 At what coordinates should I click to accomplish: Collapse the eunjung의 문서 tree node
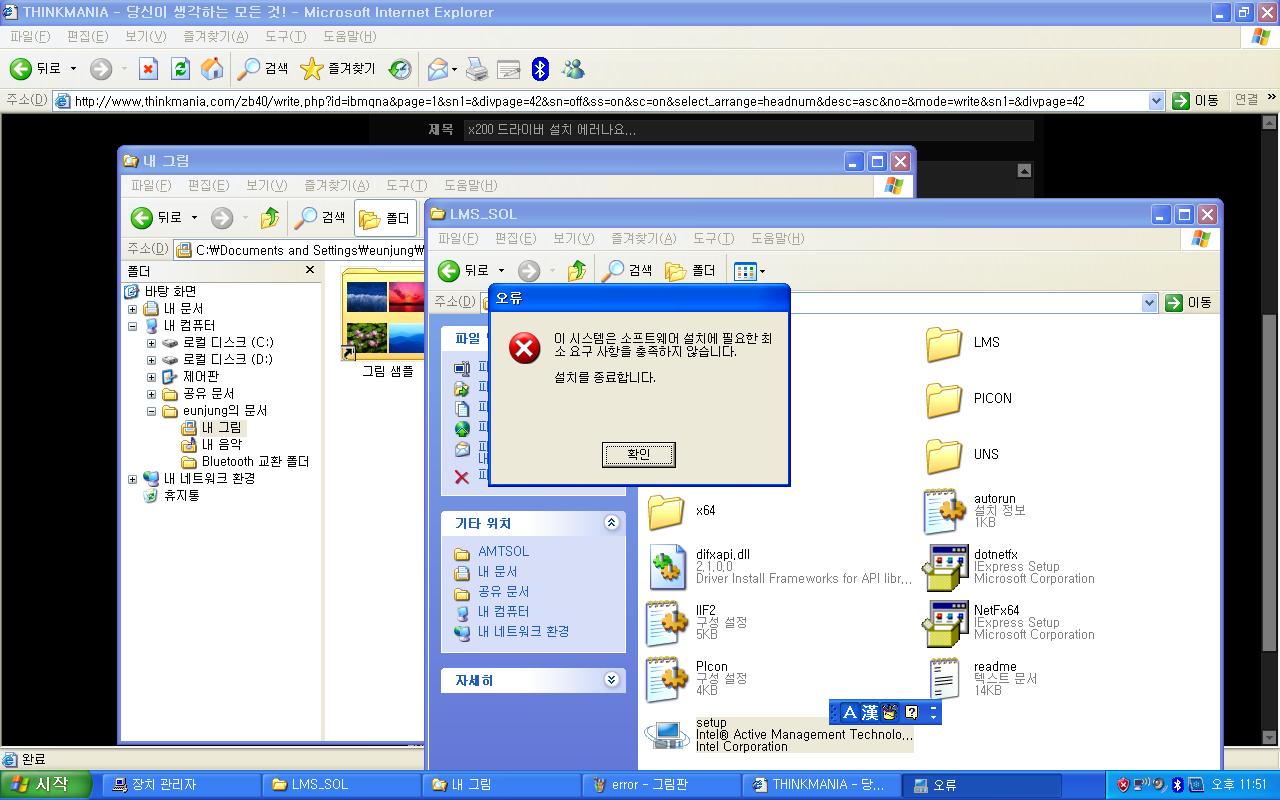pyautogui.click(x=151, y=411)
